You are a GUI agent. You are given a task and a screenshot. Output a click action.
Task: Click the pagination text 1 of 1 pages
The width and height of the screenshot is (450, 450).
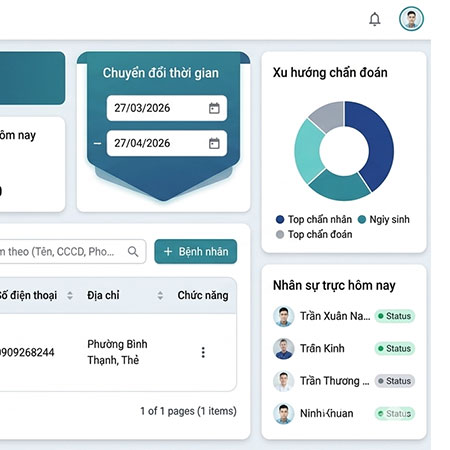pos(188,411)
